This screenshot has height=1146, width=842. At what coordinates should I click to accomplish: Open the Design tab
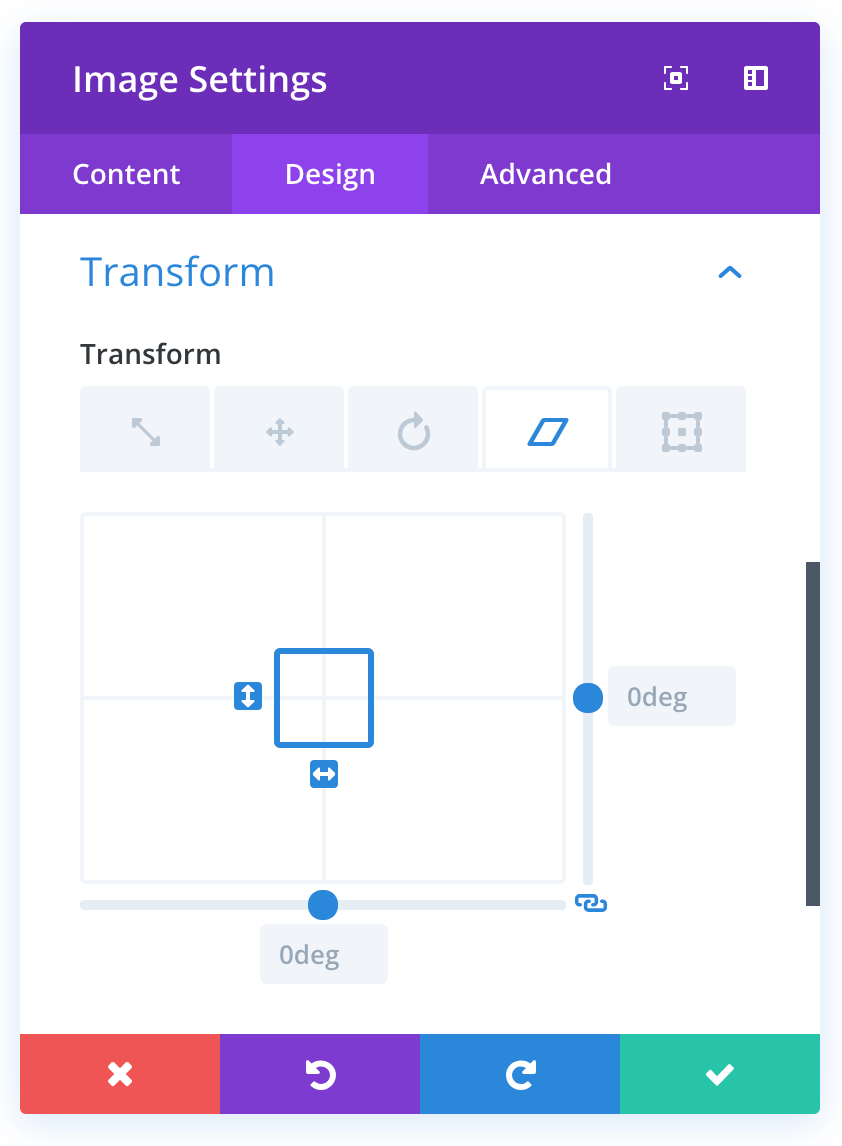tap(330, 174)
